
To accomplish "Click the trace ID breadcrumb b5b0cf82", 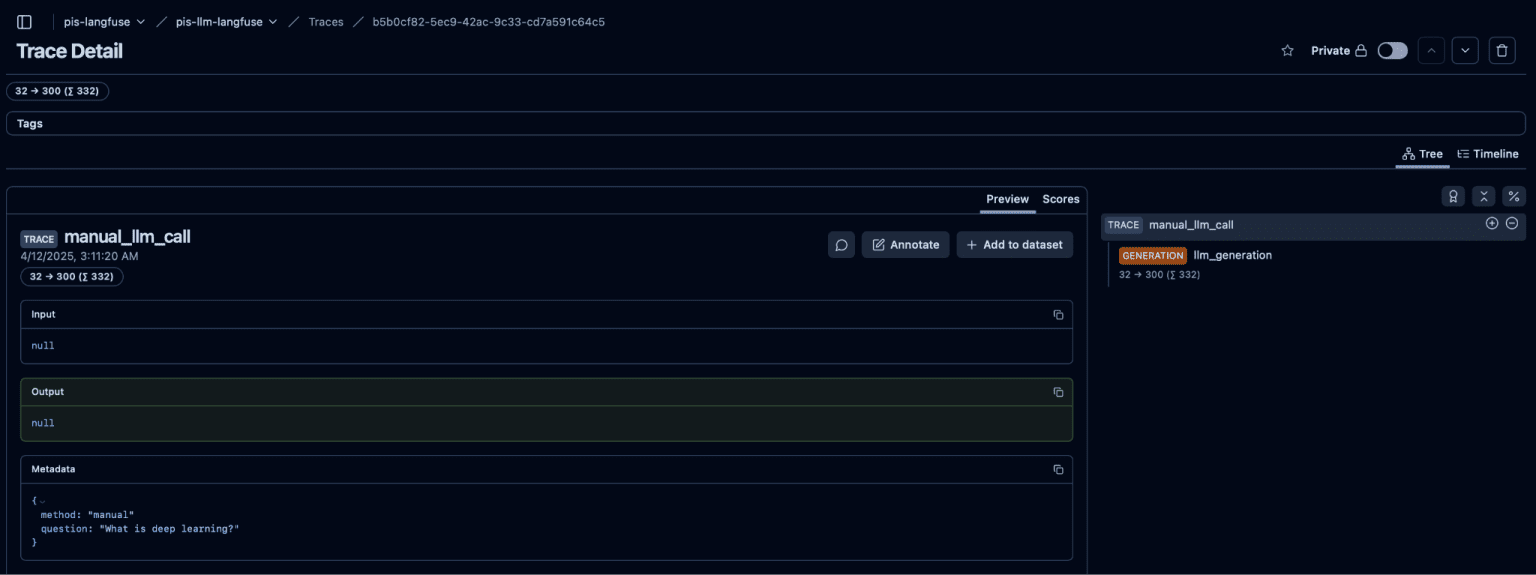I will click(488, 21).
